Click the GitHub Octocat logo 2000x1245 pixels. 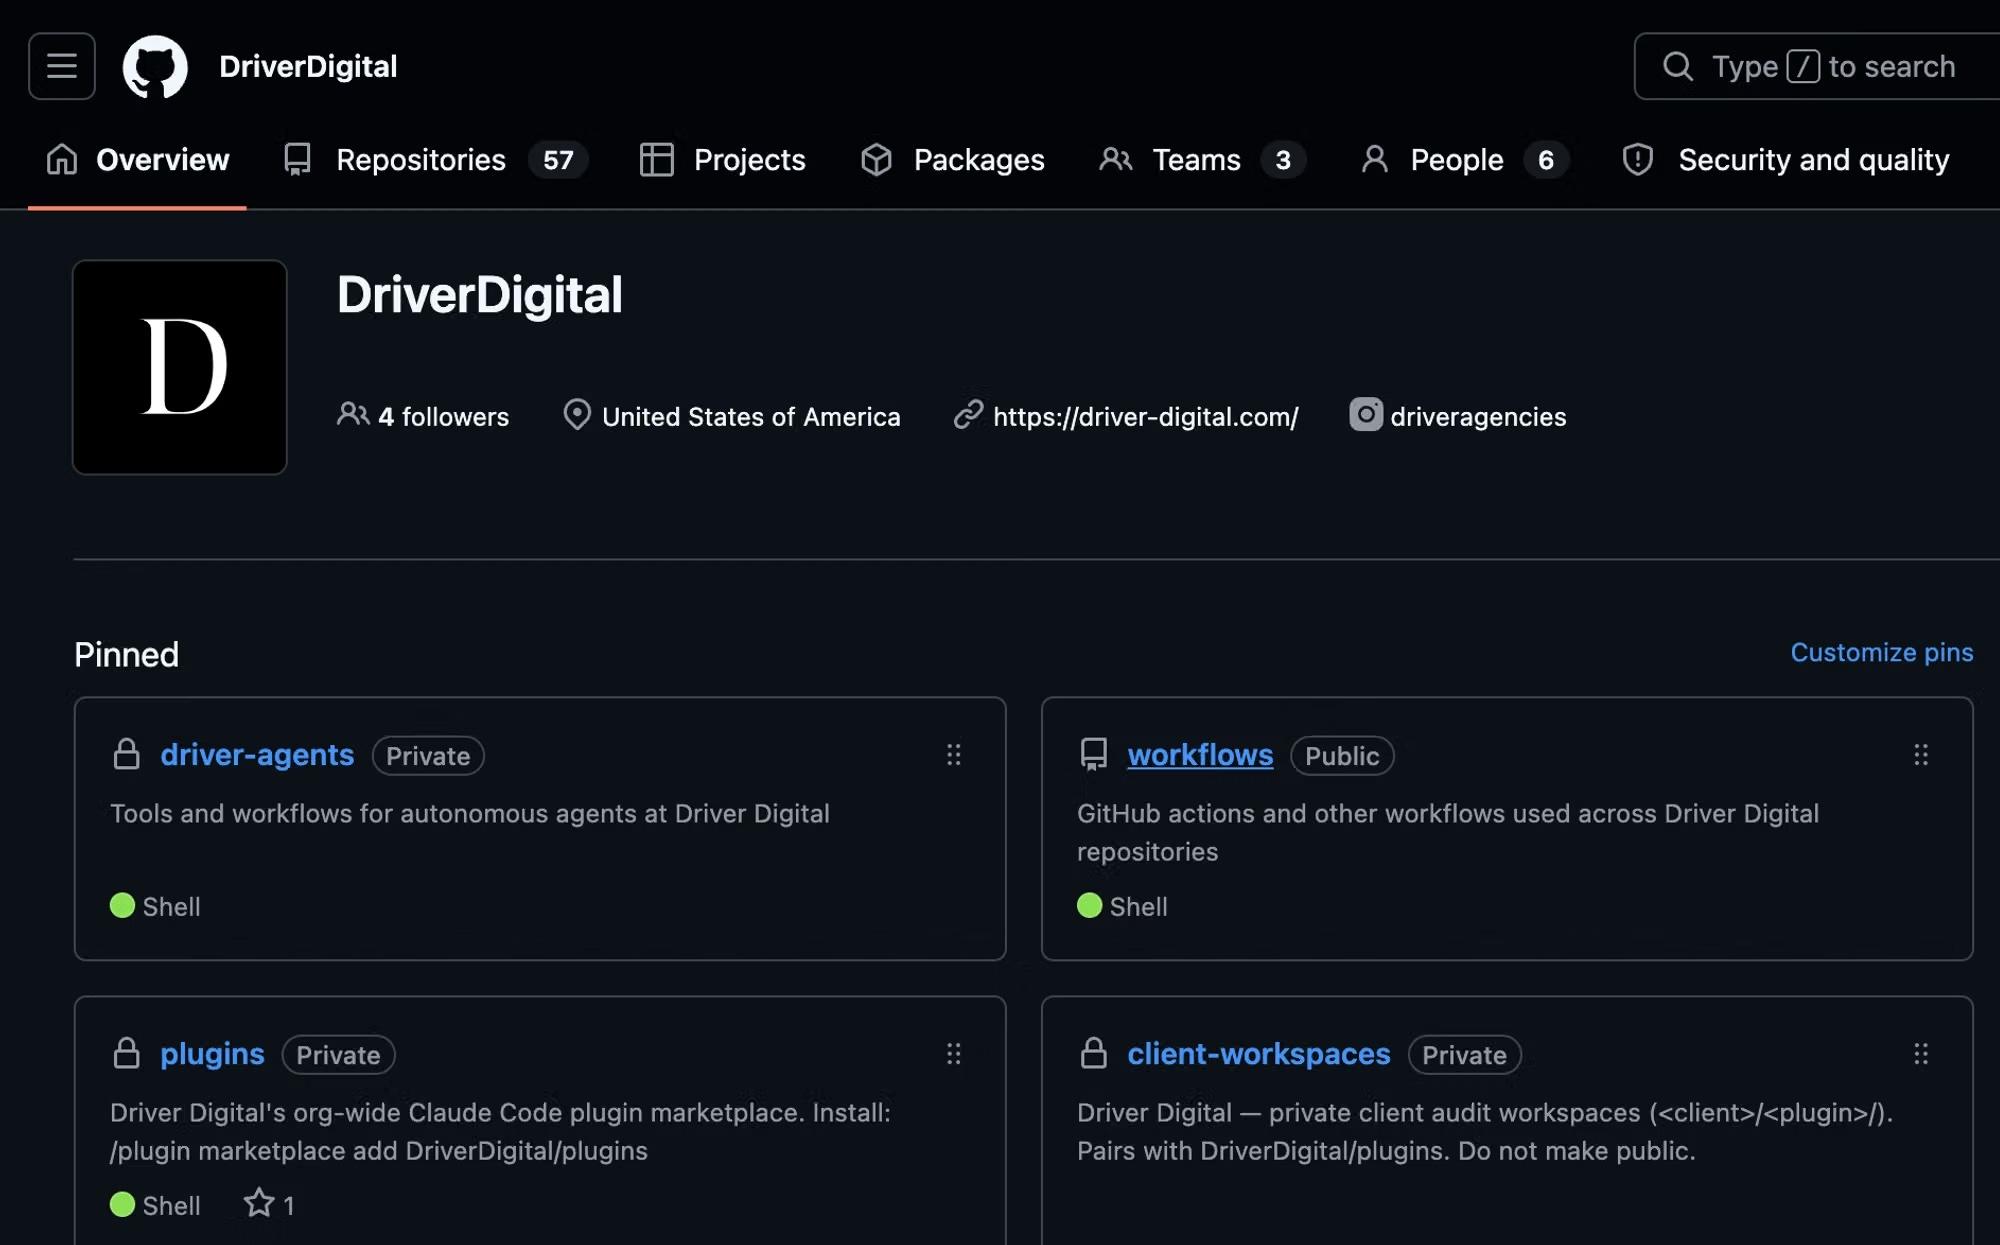point(155,67)
